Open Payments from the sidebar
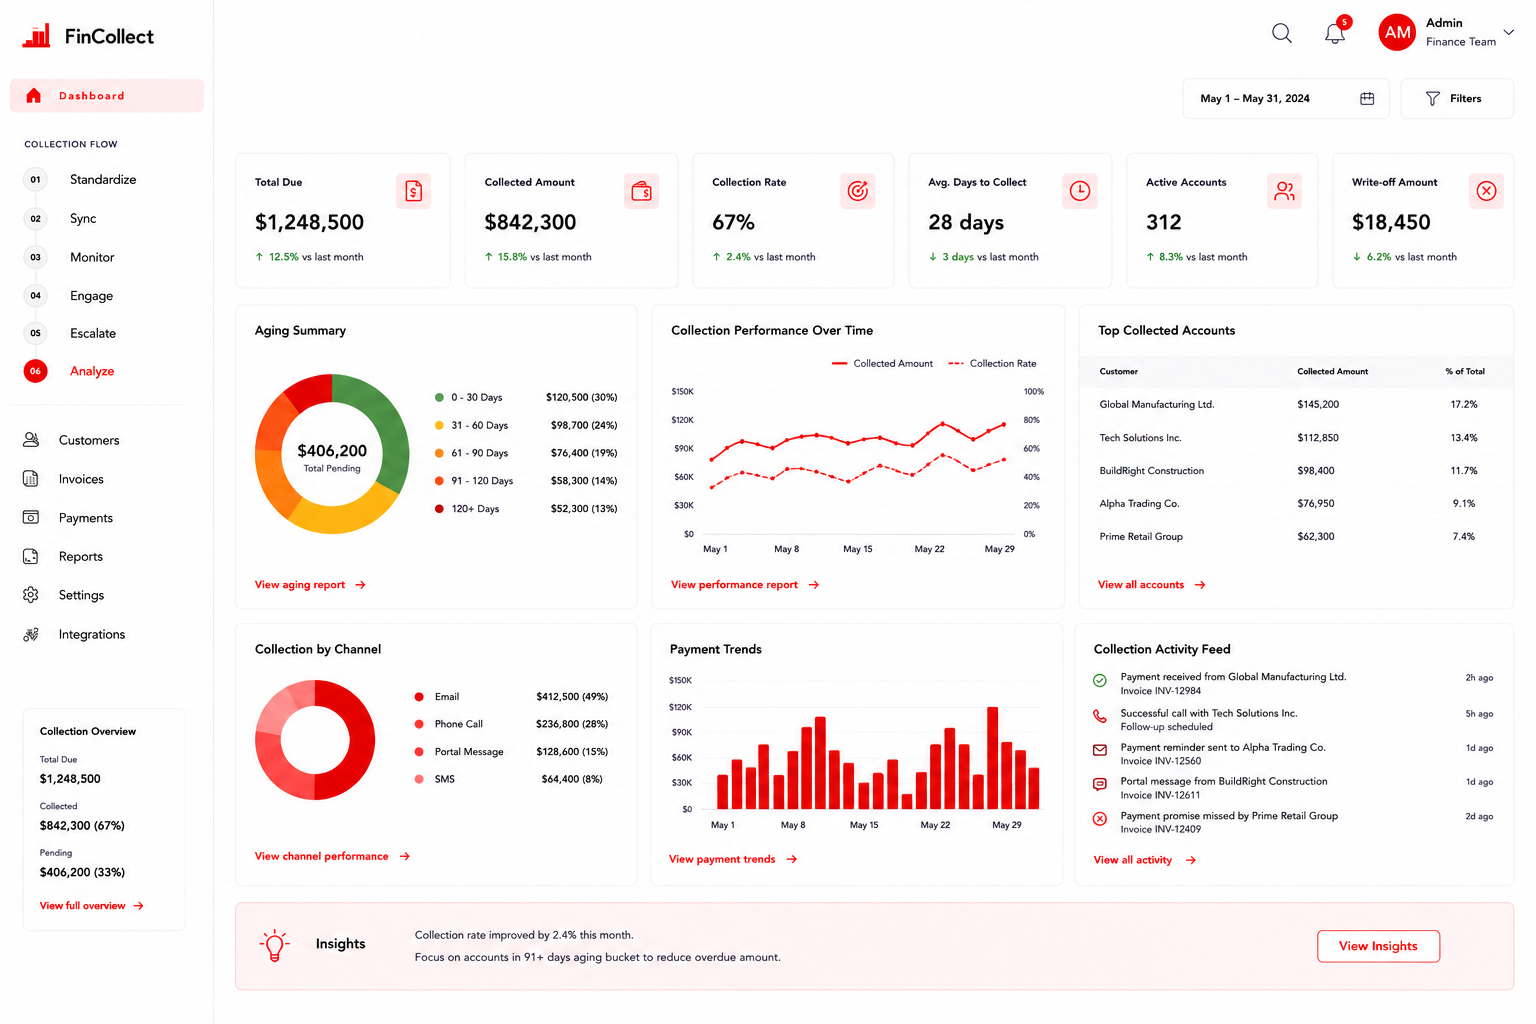 pyautogui.click(x=68, y=518)
